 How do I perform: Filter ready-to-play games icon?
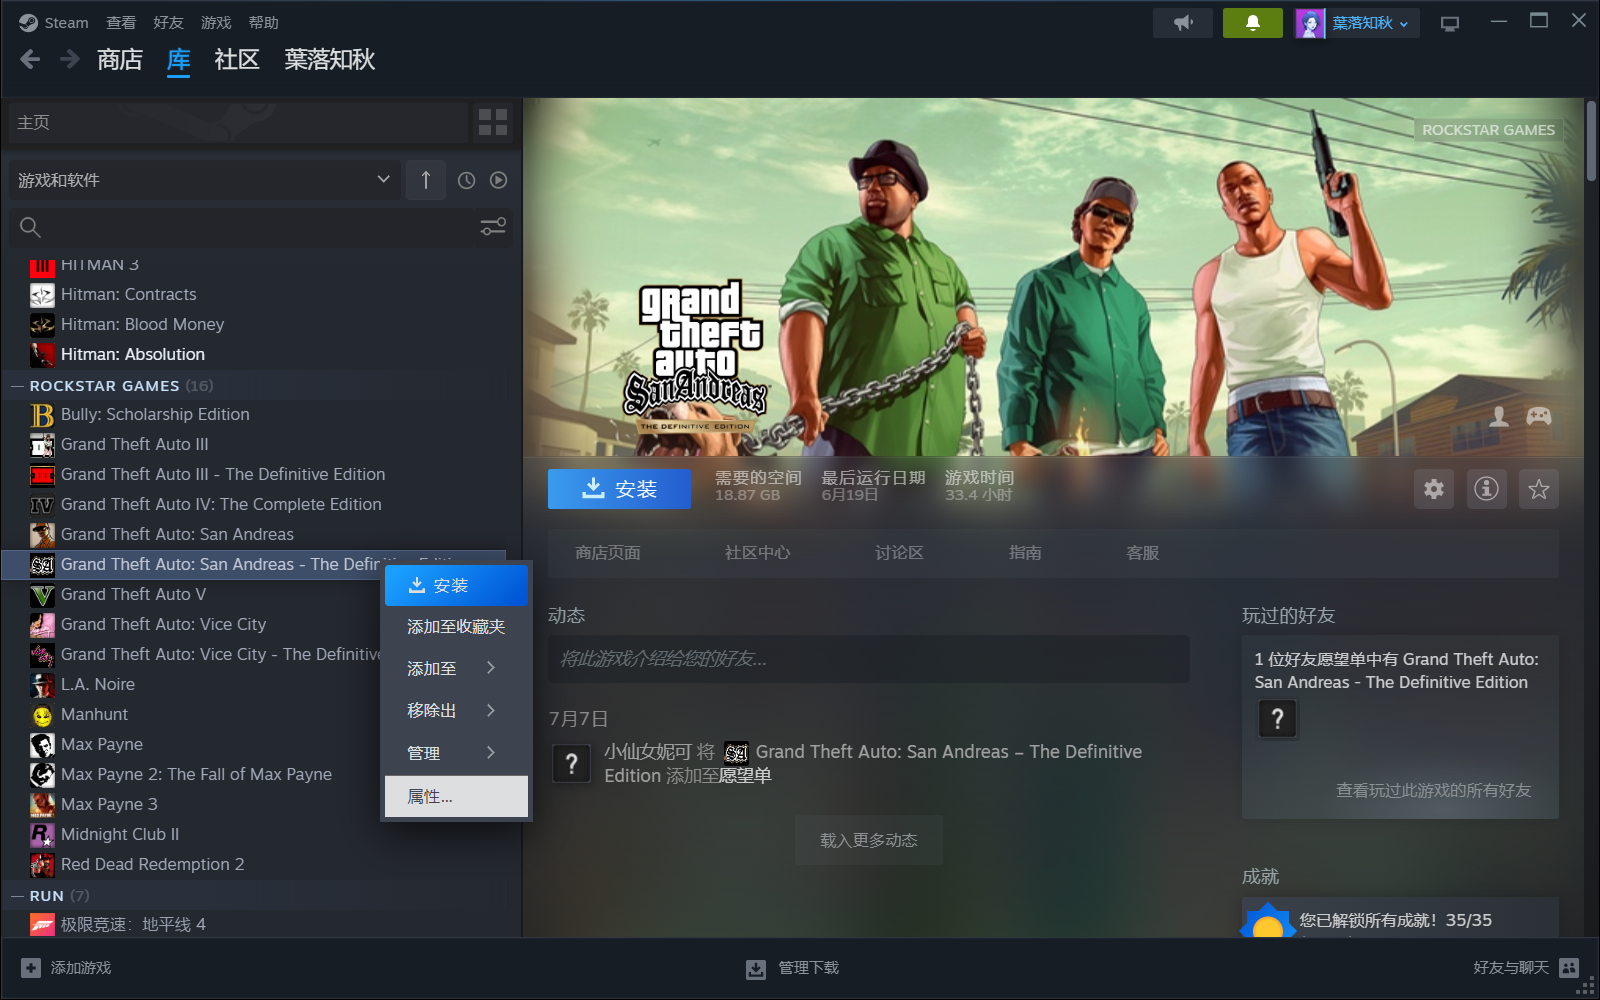(498, 180)
